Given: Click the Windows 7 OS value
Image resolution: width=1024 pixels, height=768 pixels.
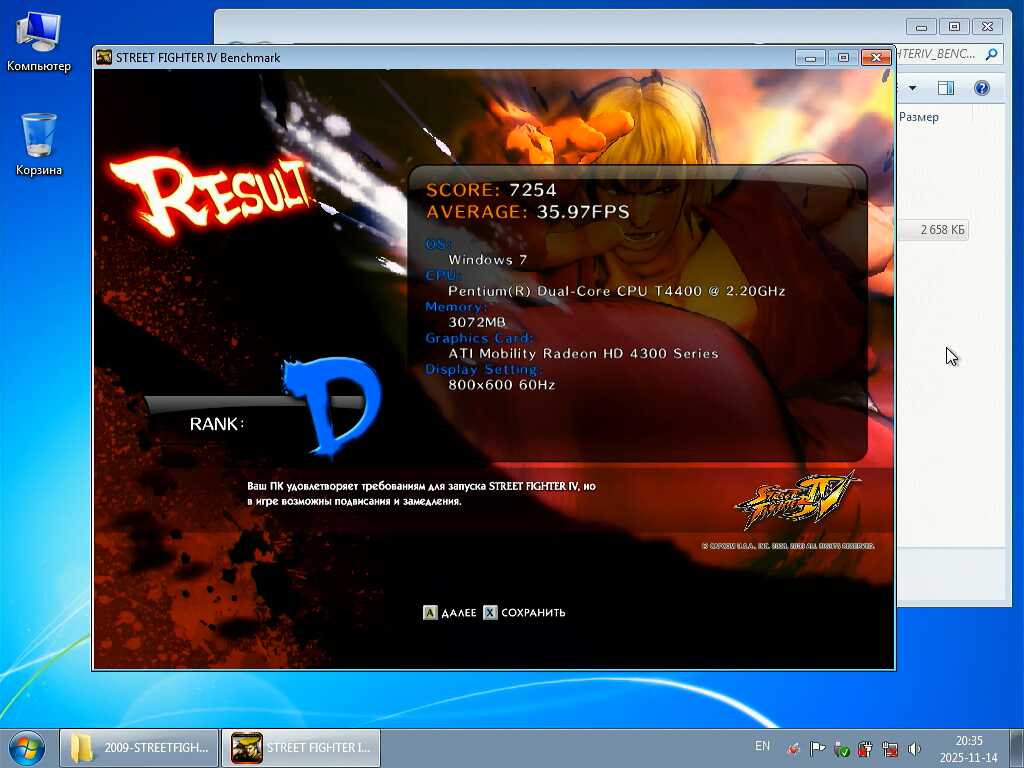Looking at the screenshot, I should click(x=487, y=259).
